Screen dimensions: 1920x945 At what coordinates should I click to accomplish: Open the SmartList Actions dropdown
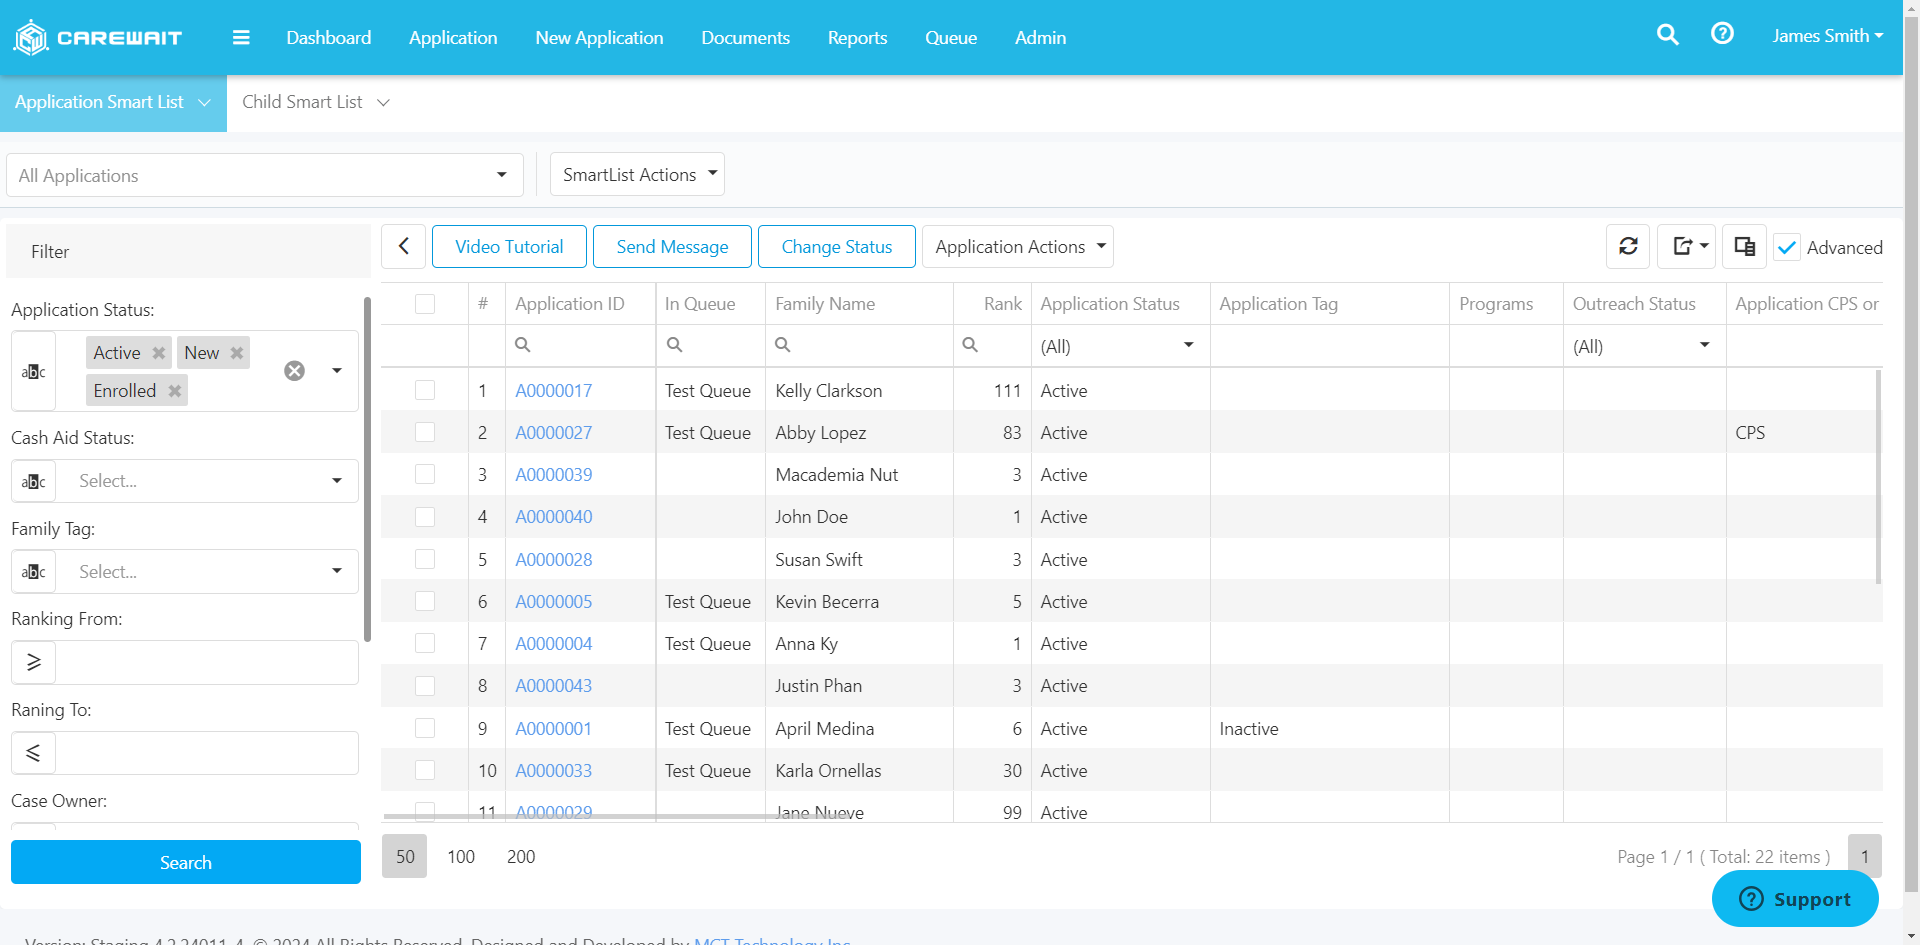[638, 175]
